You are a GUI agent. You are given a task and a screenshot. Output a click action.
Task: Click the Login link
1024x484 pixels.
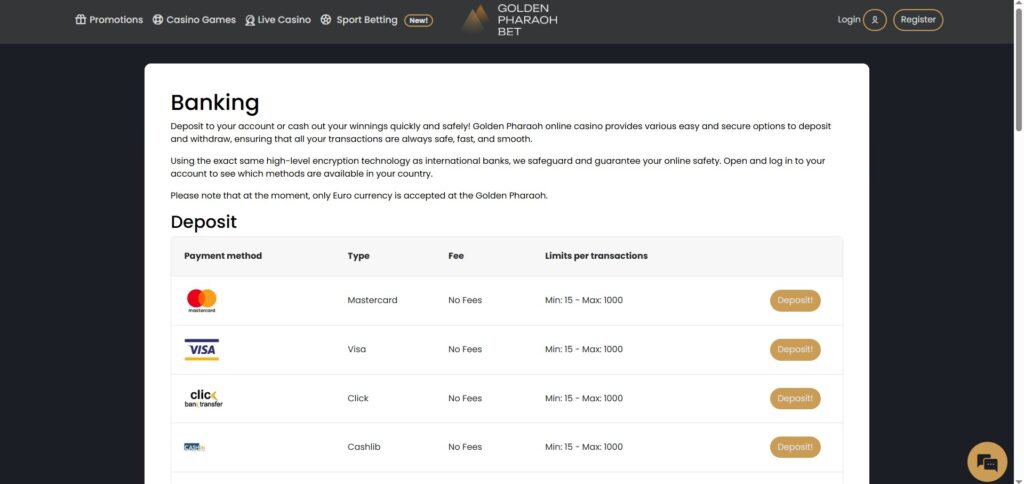click(848, 20)
